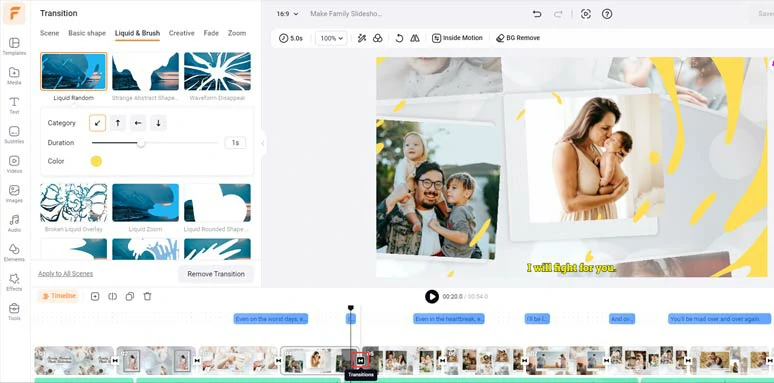Click the 'Even in the heartbreak' subtitle clip
This screenshot has width=774, height=383.
click(x=449, y=319)
